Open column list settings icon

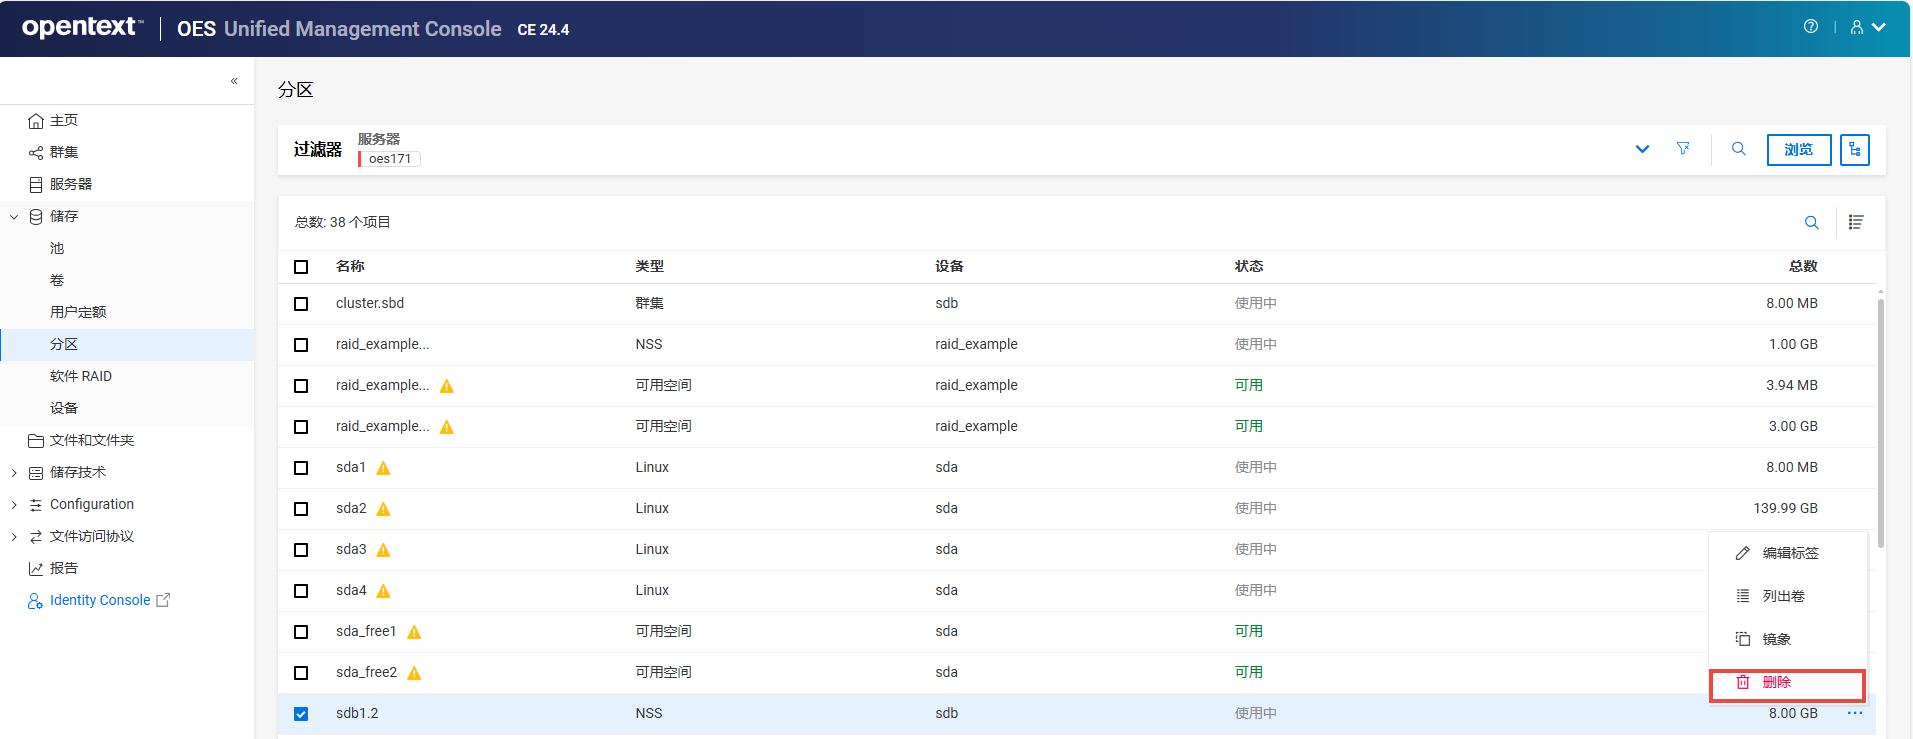[1856, 222]
